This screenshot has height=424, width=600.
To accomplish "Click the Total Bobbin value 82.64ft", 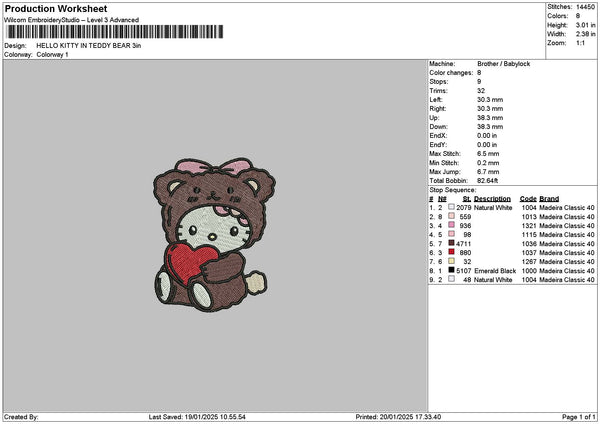I will [x=488, y=181].
